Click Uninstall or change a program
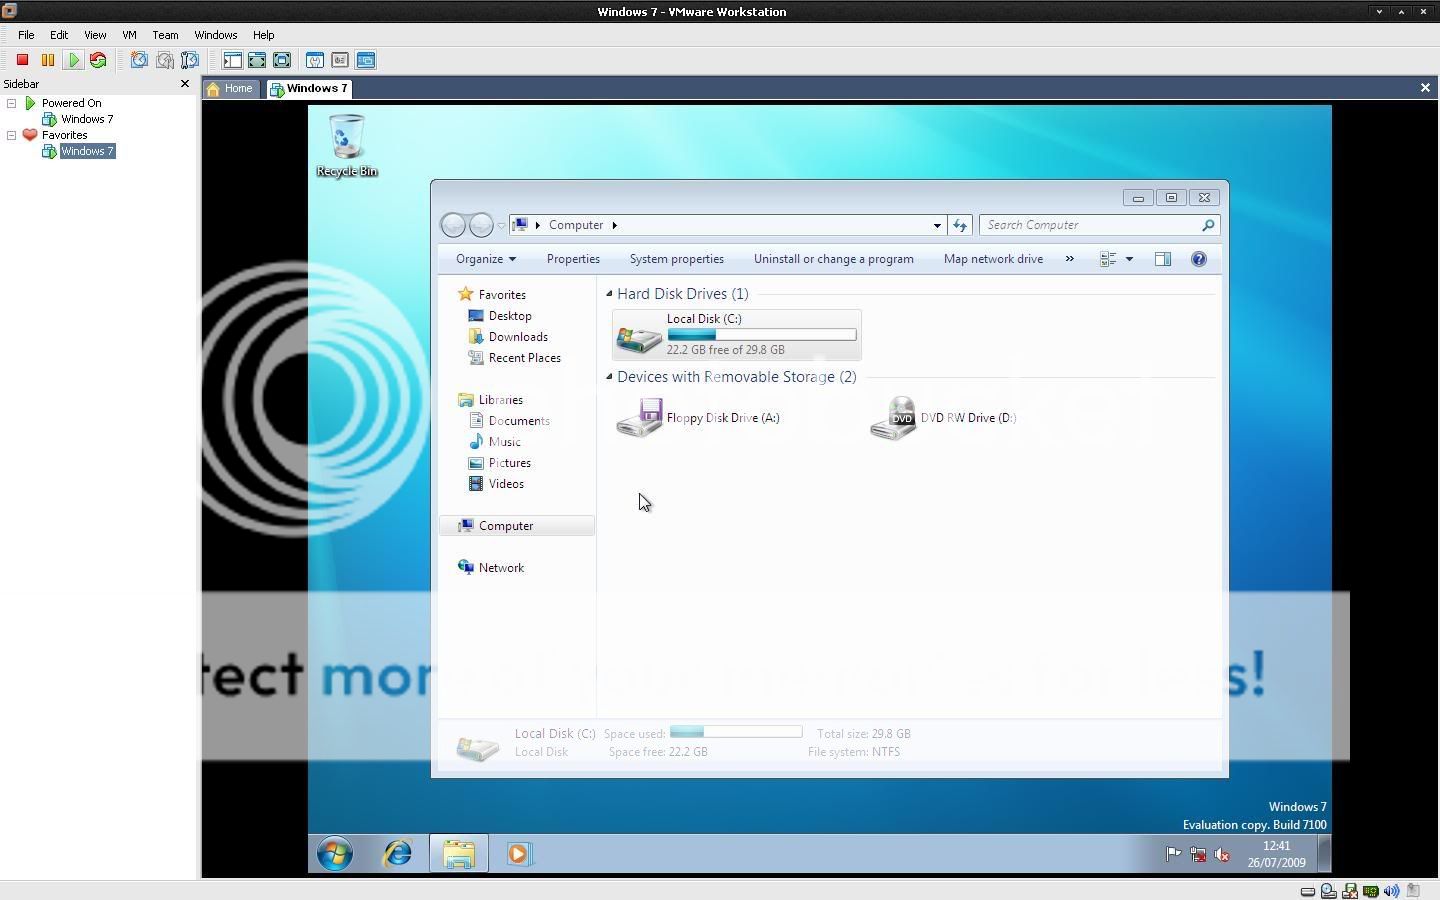Image resolution: width=1440 pixels, height=900 pixels. pyautogui.click(x=834, y=259)
